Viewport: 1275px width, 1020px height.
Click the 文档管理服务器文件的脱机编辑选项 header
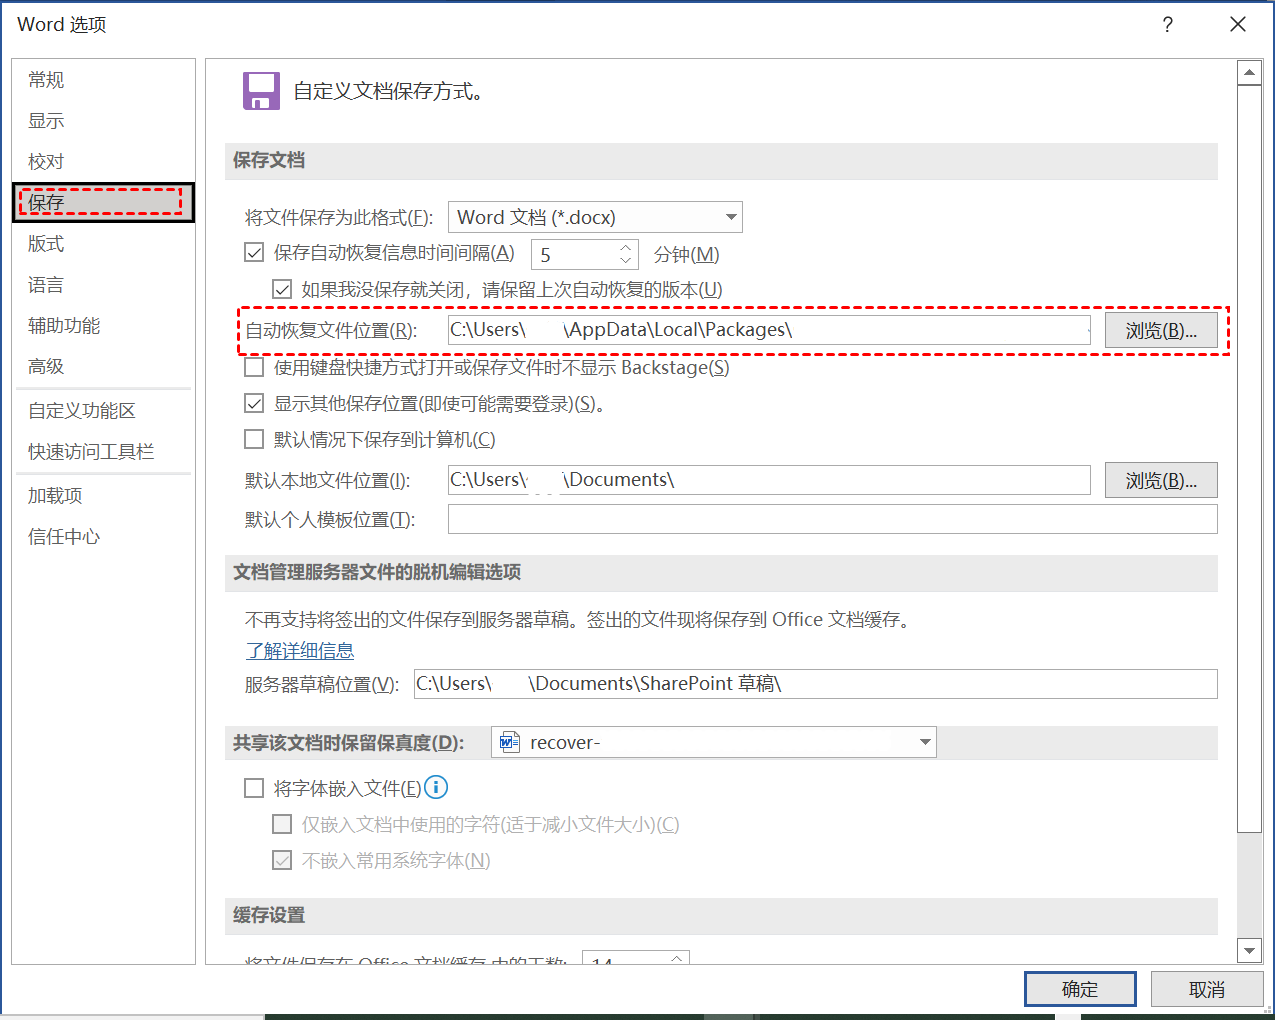pyautogui.click(x=377, y=572)
